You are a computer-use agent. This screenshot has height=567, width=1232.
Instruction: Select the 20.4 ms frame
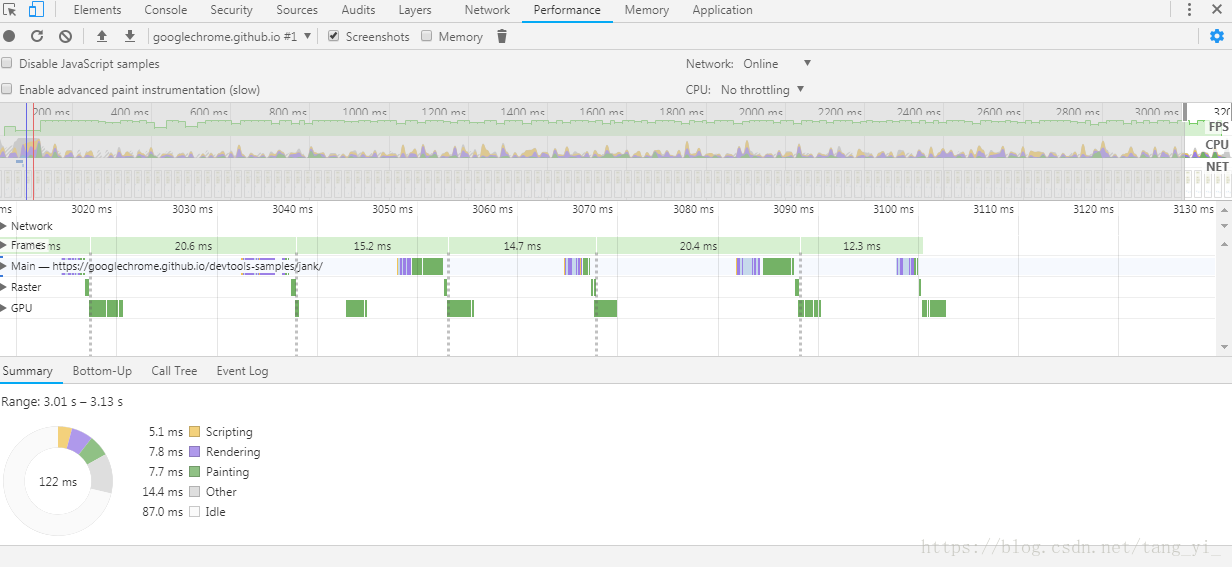point(698,245)
